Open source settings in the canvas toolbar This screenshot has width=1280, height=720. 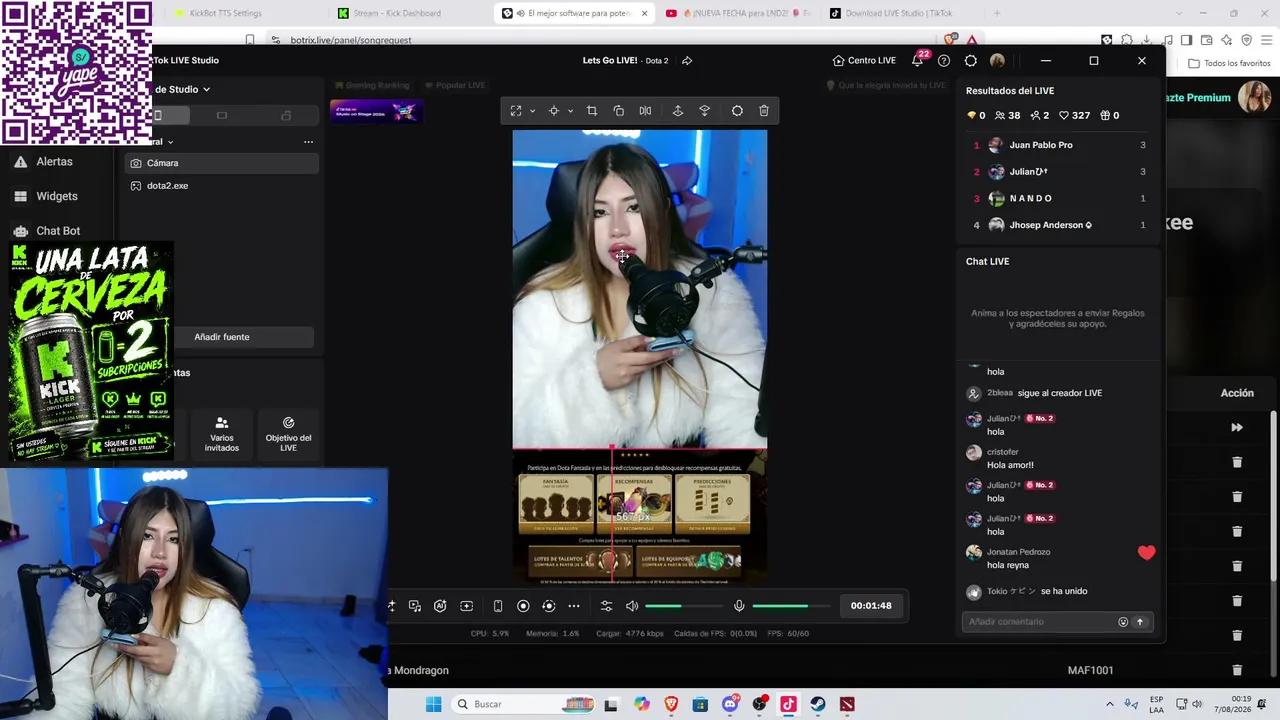coord(737,111)
